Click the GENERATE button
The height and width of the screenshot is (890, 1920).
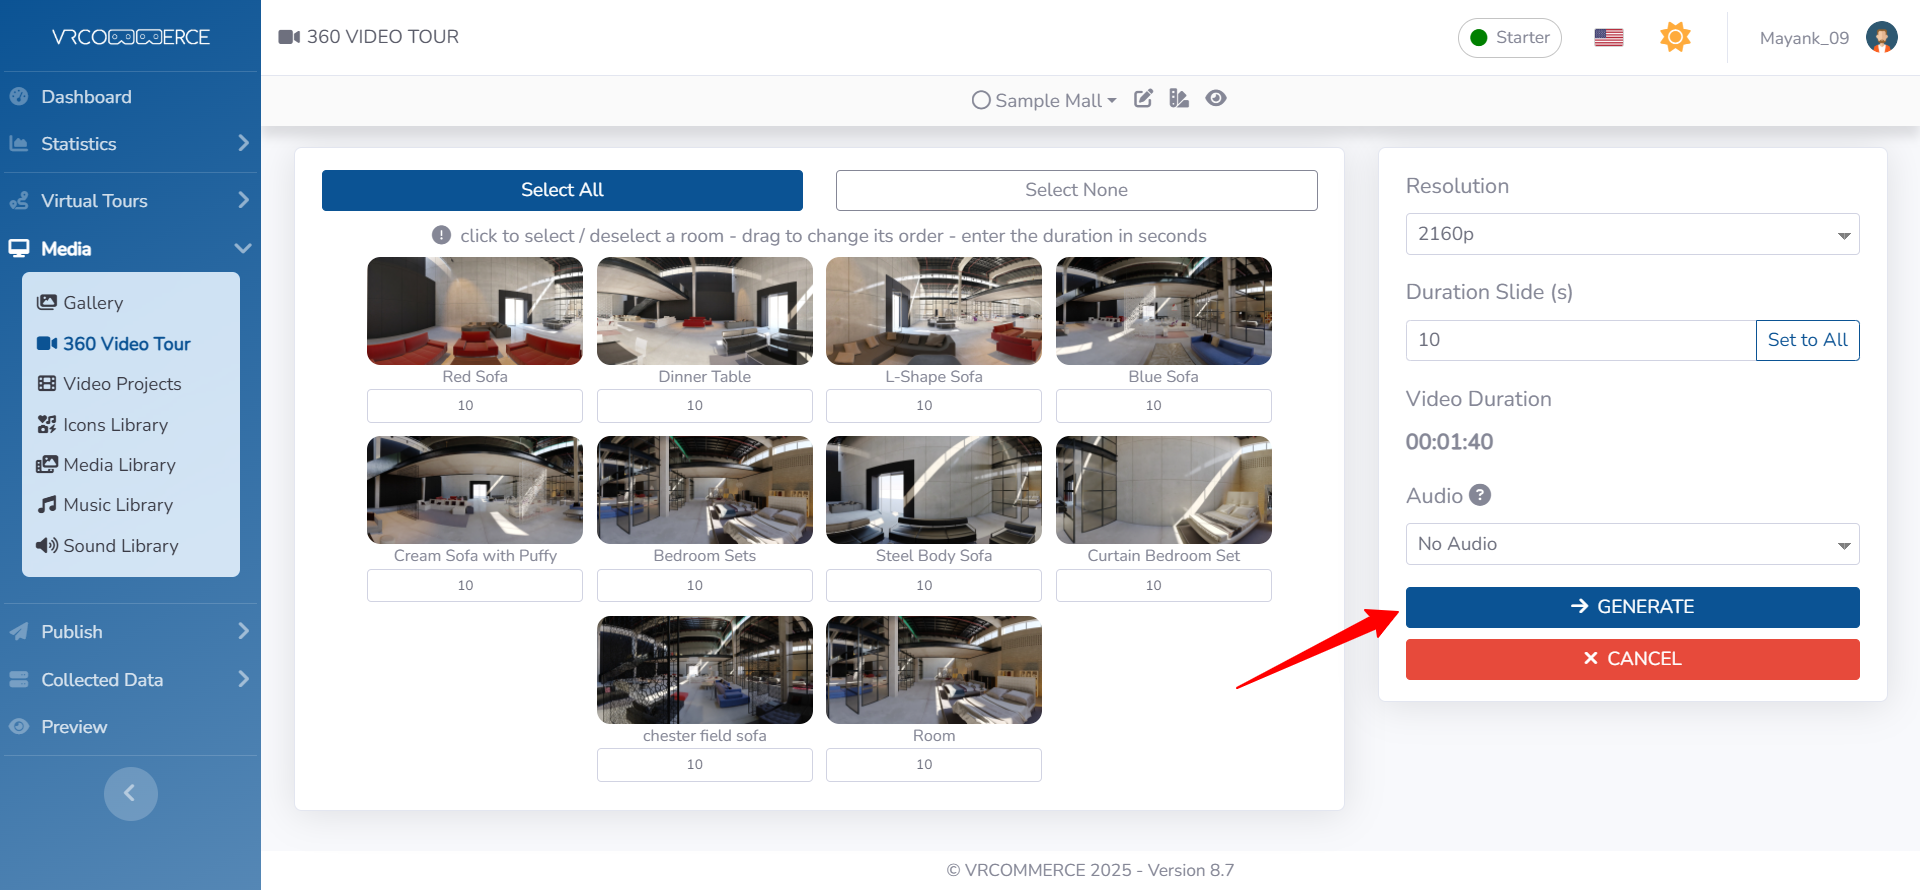coord(1631,607)
